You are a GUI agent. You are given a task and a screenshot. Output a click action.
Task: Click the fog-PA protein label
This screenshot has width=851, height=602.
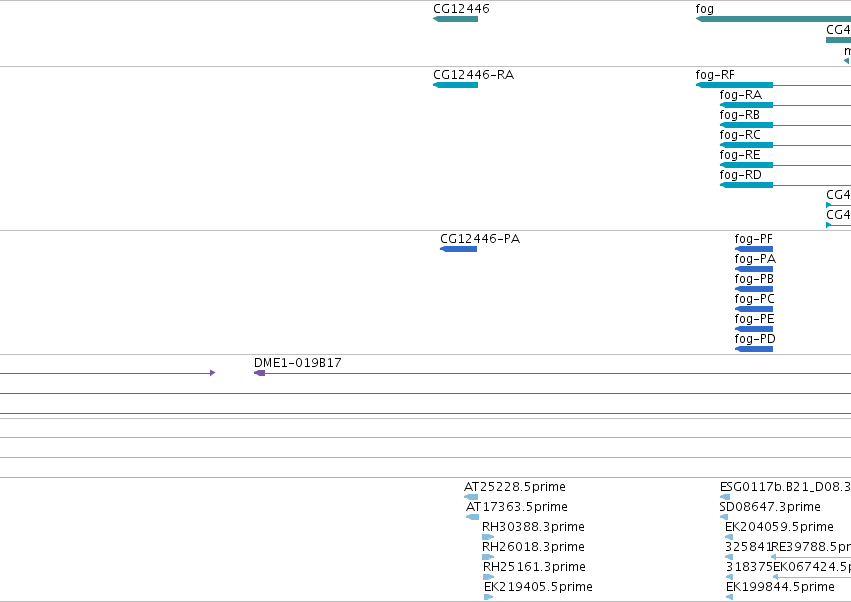tap(755, 259)
